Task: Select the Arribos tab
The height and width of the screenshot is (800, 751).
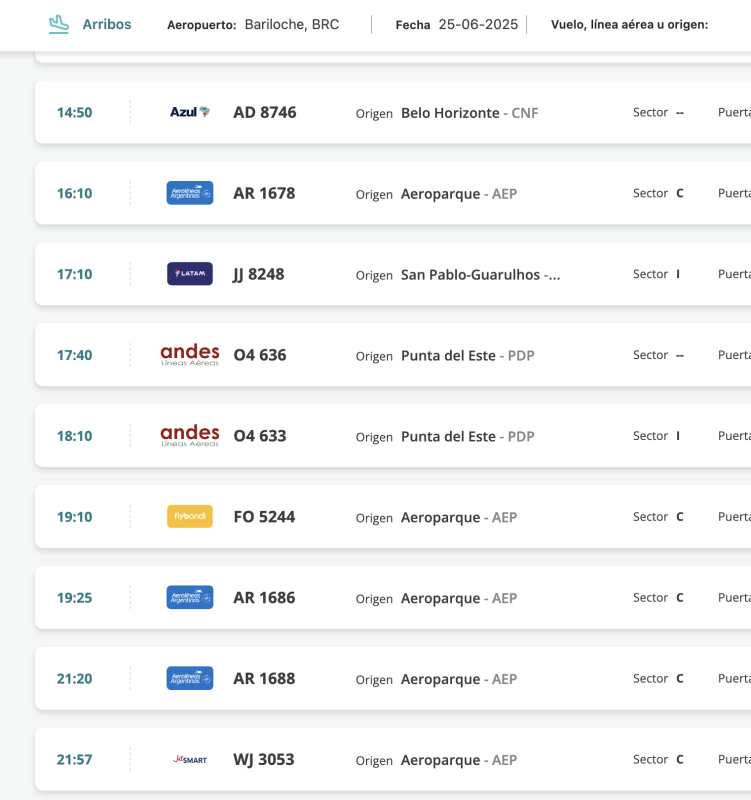Action: (x=106, y=24)
